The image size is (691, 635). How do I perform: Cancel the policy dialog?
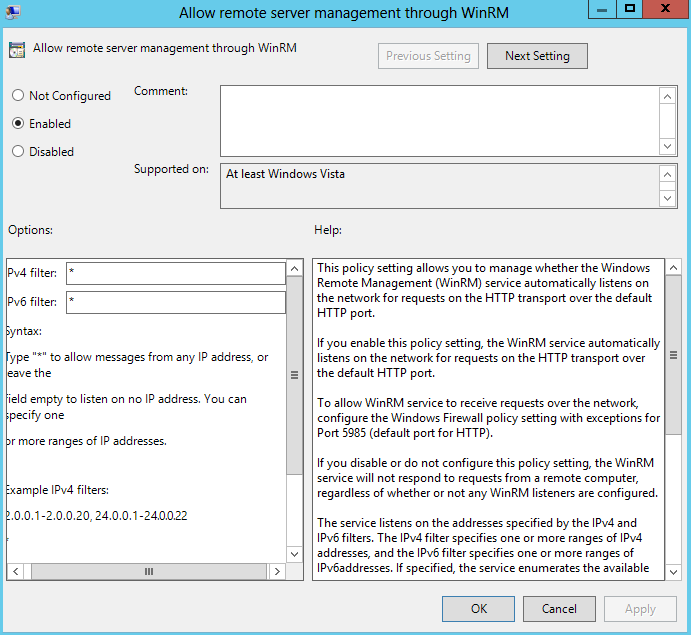click(559, 608)
